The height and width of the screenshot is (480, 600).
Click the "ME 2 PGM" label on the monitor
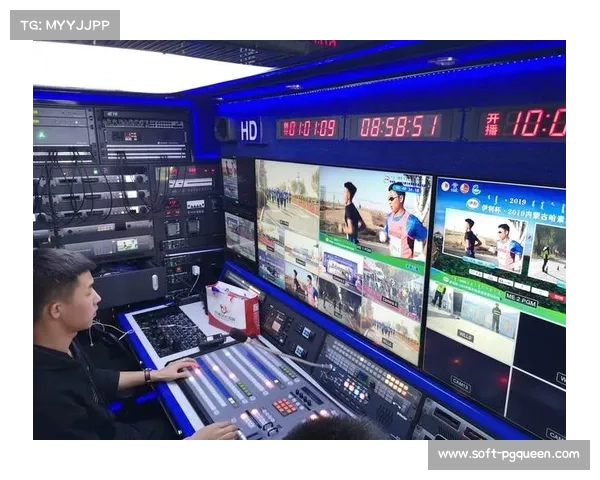(521, 299)
